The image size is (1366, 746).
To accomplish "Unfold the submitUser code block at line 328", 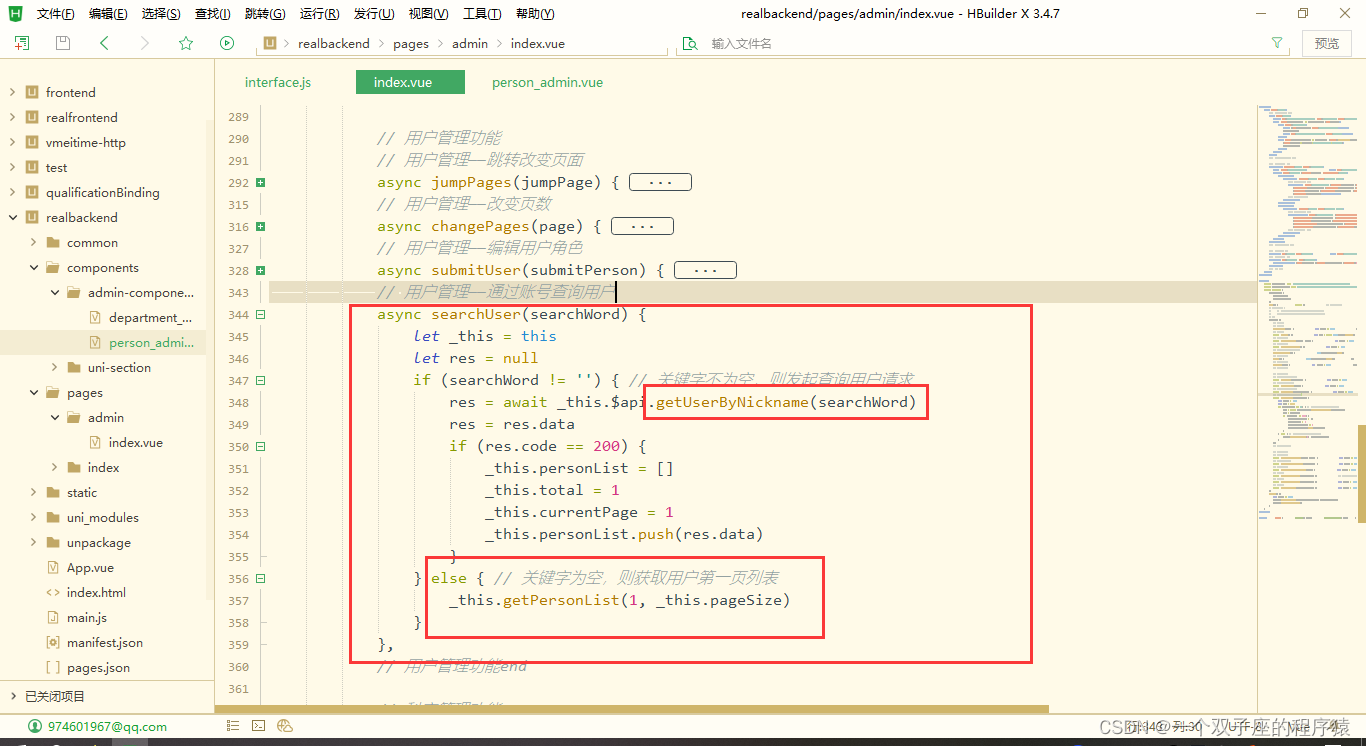I will tap(260, 271).
